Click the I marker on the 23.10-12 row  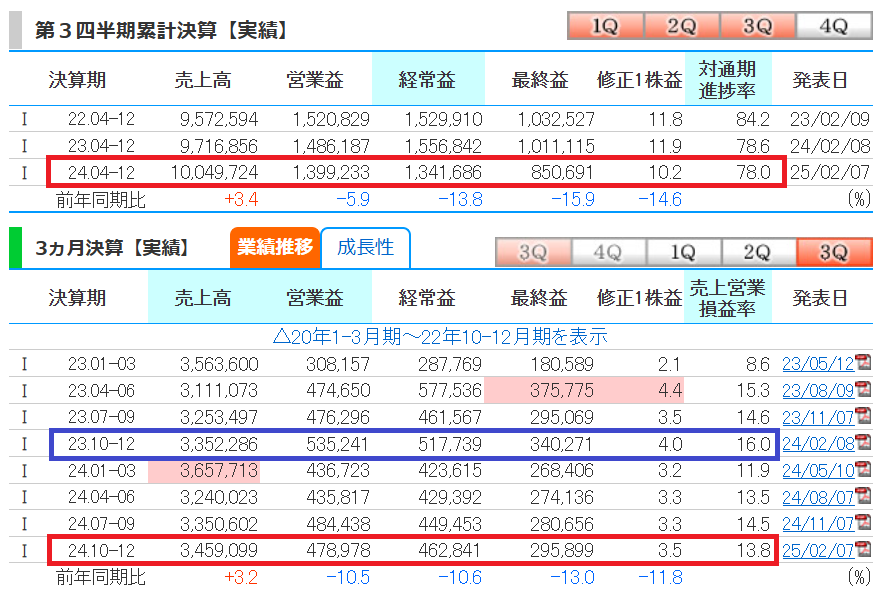[x=24, y=444]
